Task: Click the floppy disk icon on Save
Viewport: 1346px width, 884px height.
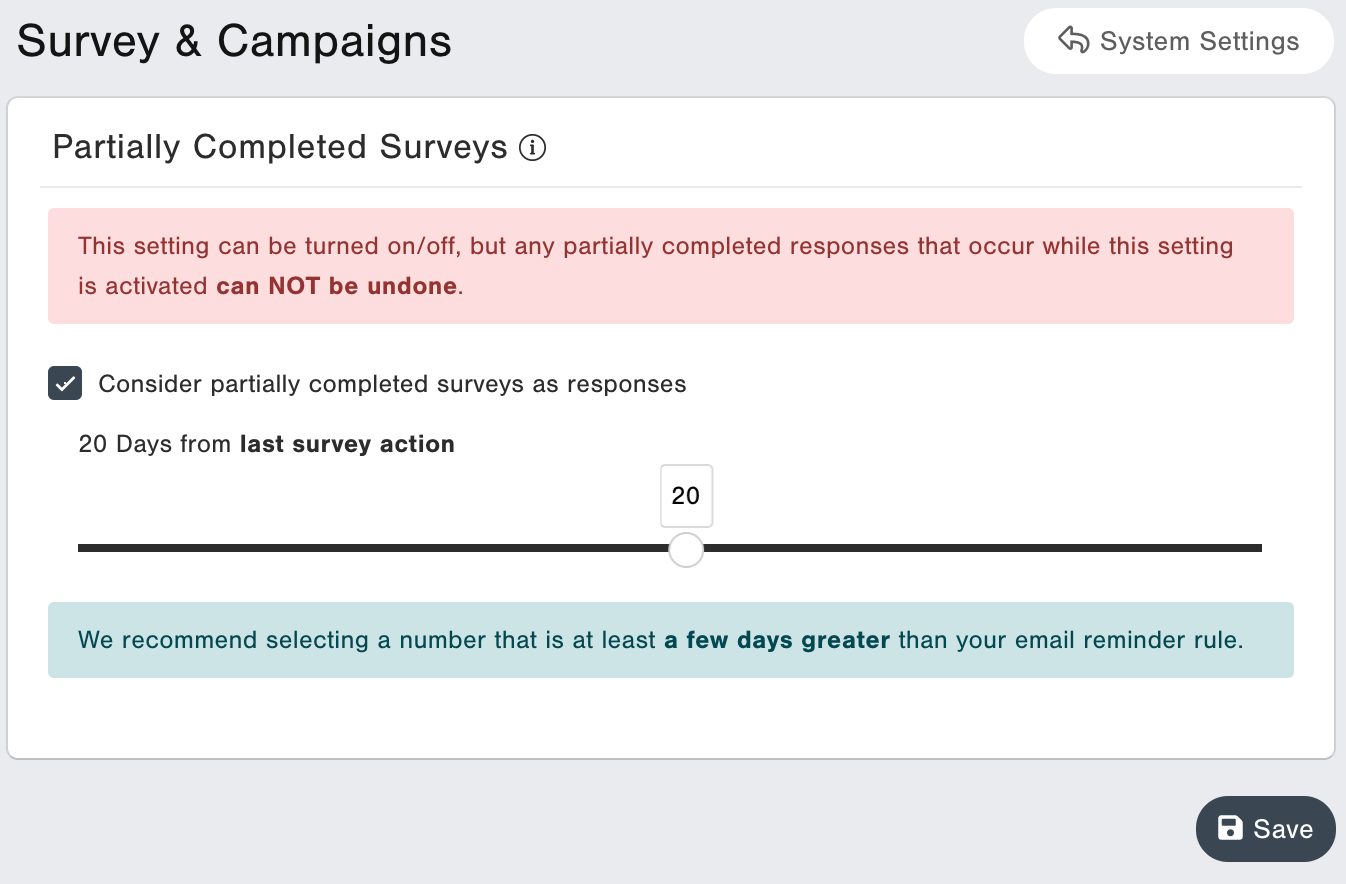Action: 1229,828
